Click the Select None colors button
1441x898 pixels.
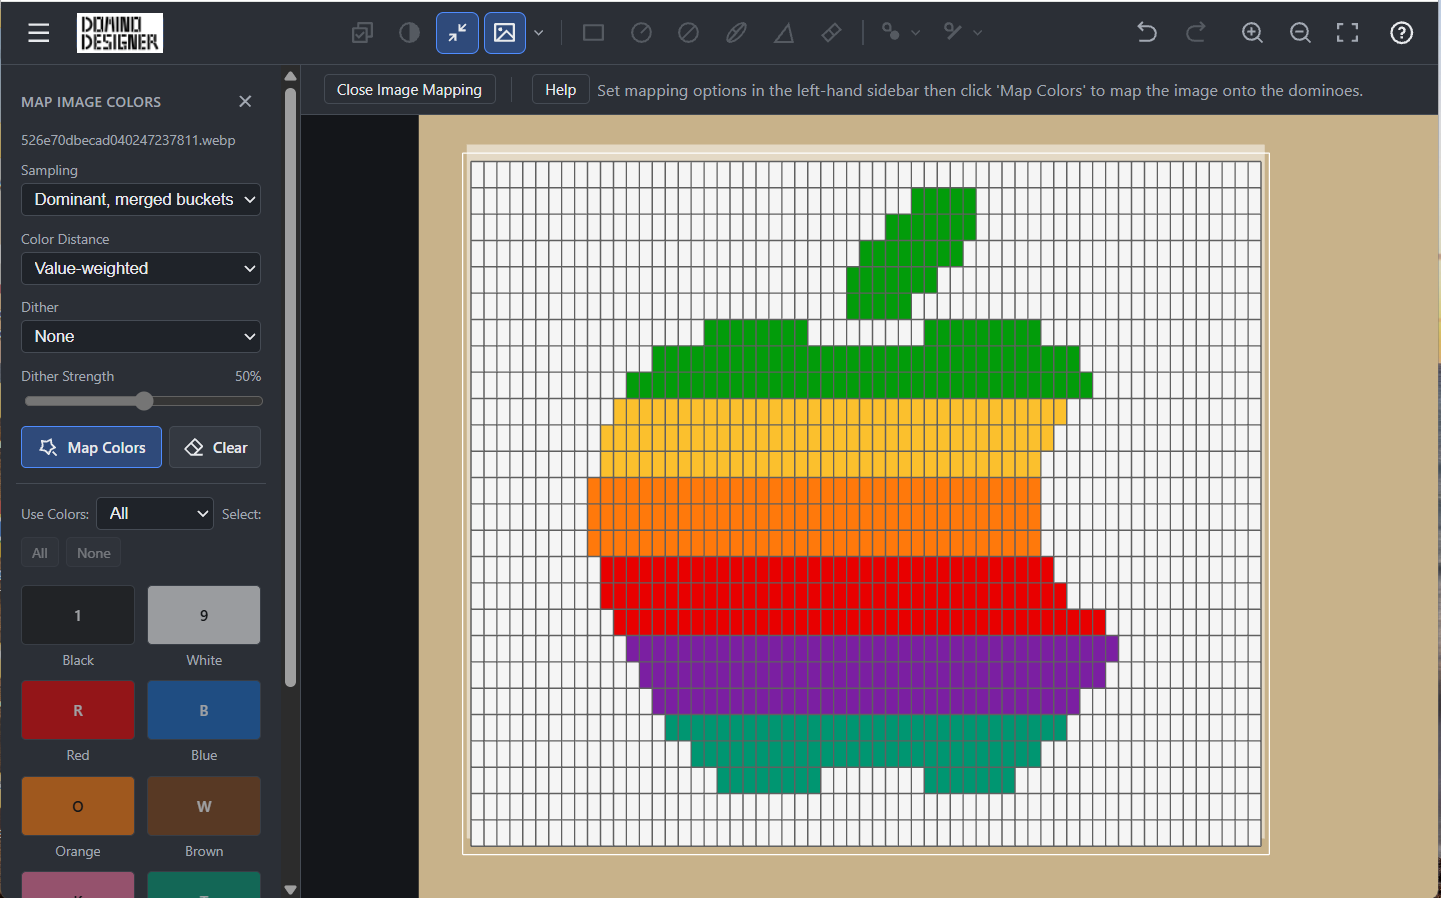(x=94, y=553)
